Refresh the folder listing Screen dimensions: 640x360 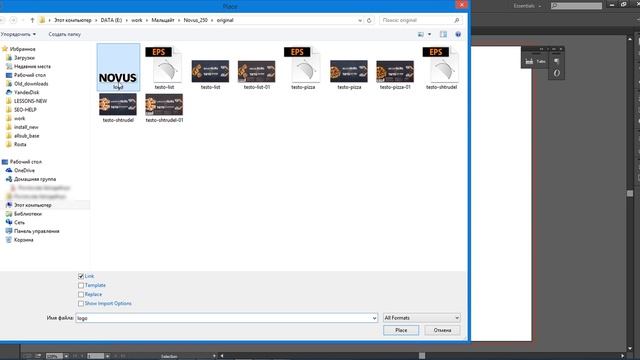pos(369,20)
